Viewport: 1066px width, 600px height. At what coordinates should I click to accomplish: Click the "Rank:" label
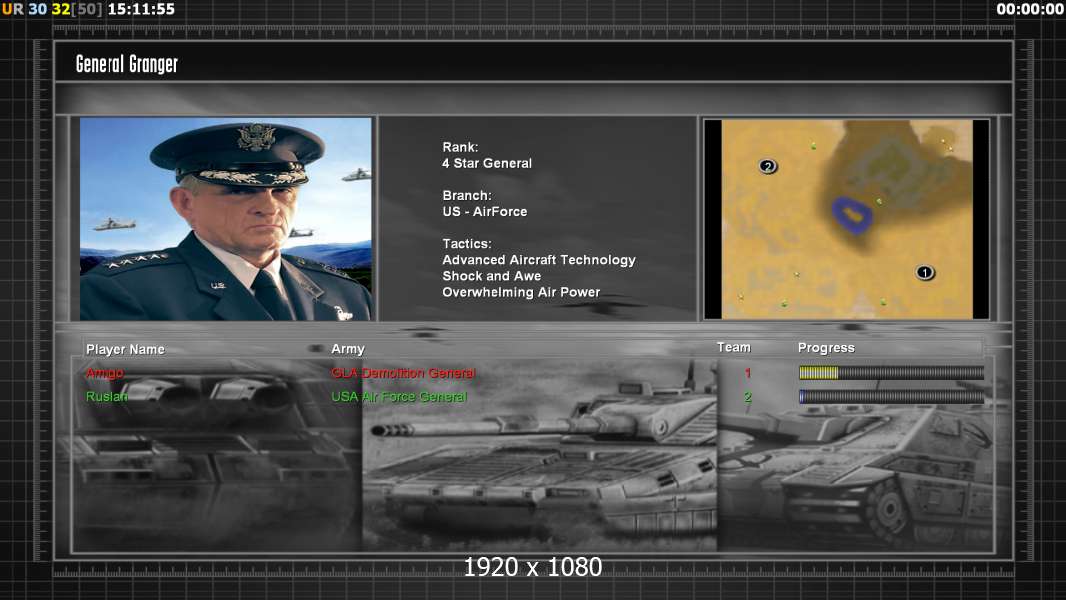(460, 147)
